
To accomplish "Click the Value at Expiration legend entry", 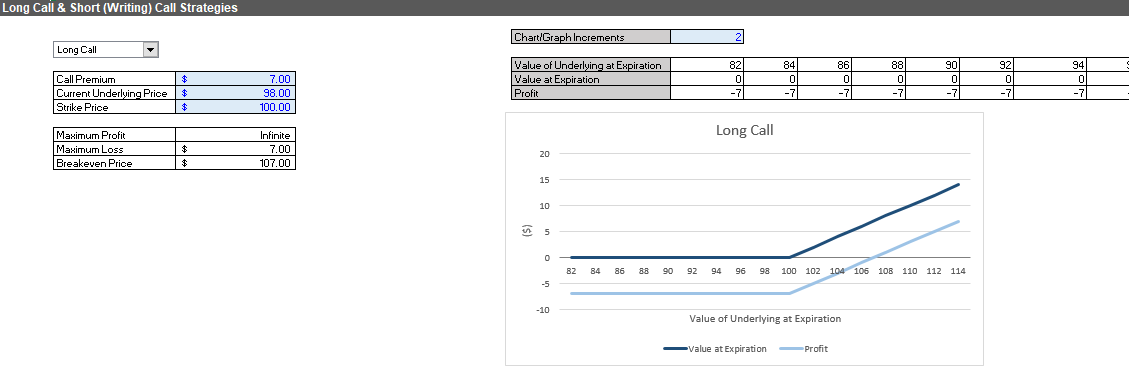I will (x=715, y=349).
